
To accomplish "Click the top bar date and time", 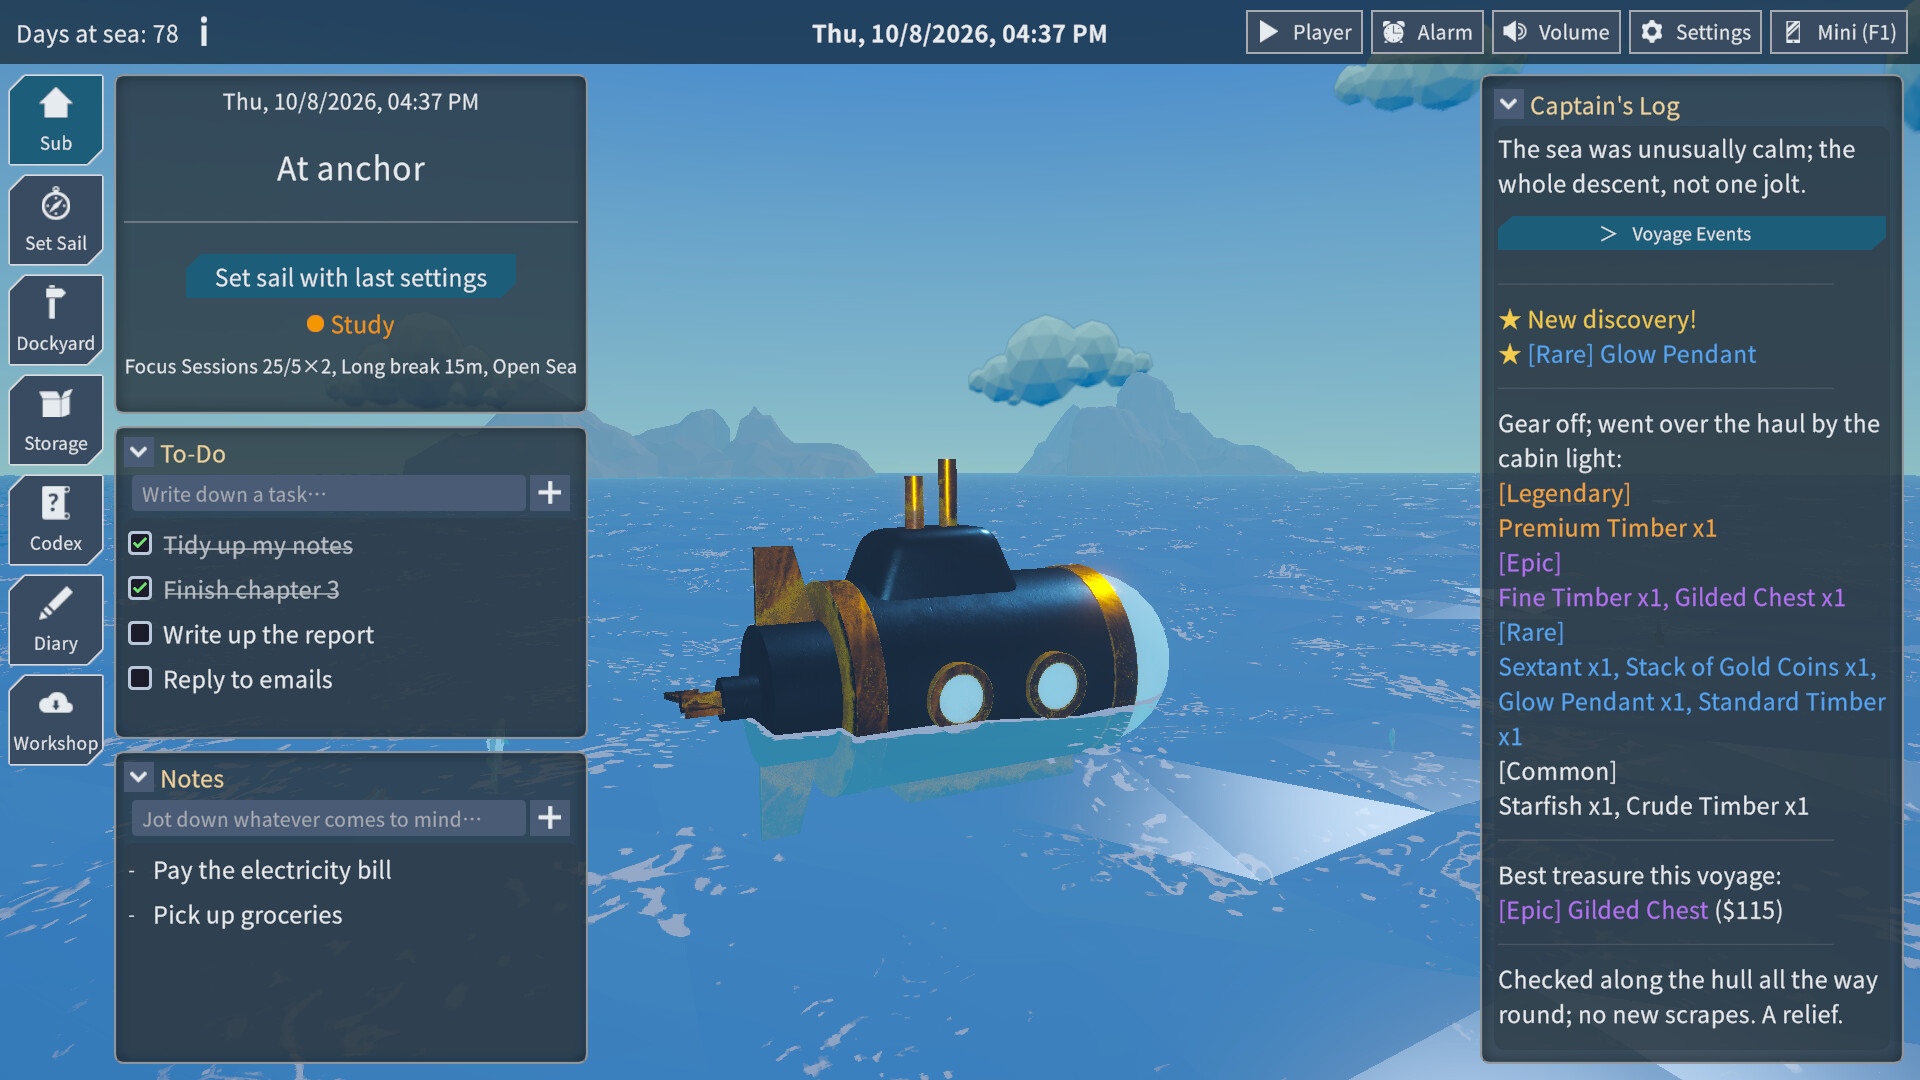I will pos(959,33).
